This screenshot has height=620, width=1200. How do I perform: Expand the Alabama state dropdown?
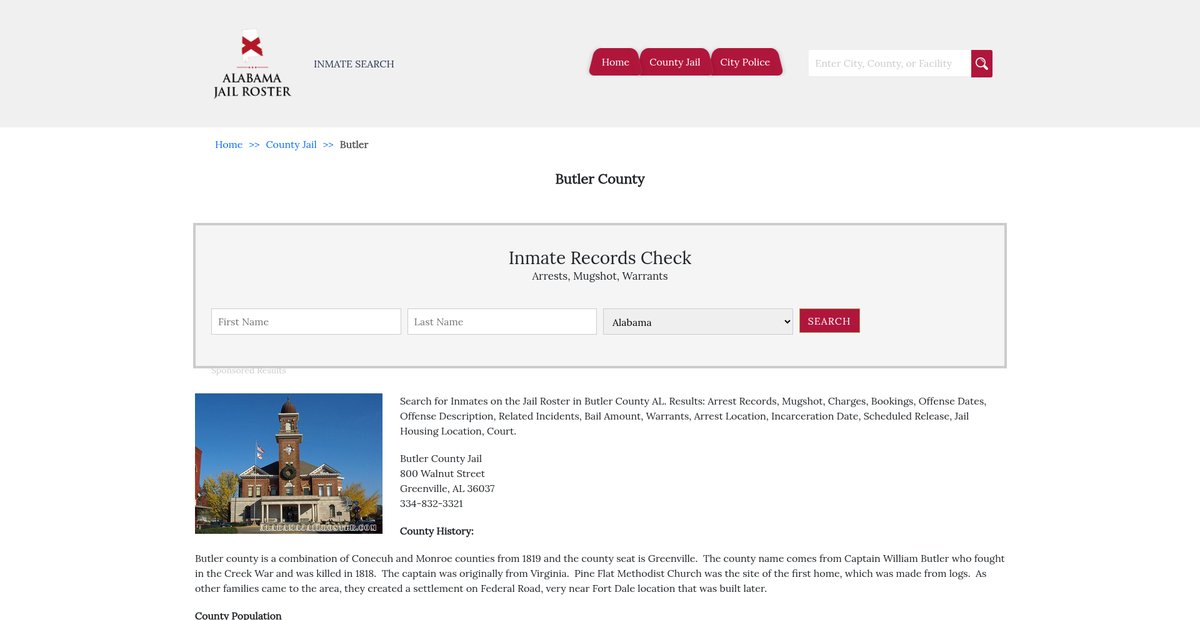[698, 322]
